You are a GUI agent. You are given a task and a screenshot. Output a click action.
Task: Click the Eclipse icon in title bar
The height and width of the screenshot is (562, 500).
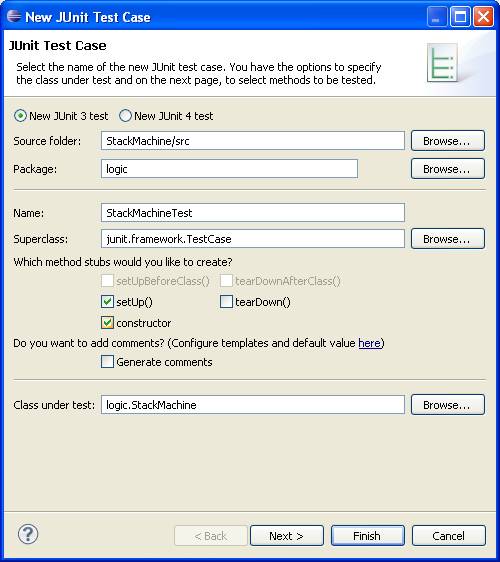pyautogui.click(x=14, y=16)
